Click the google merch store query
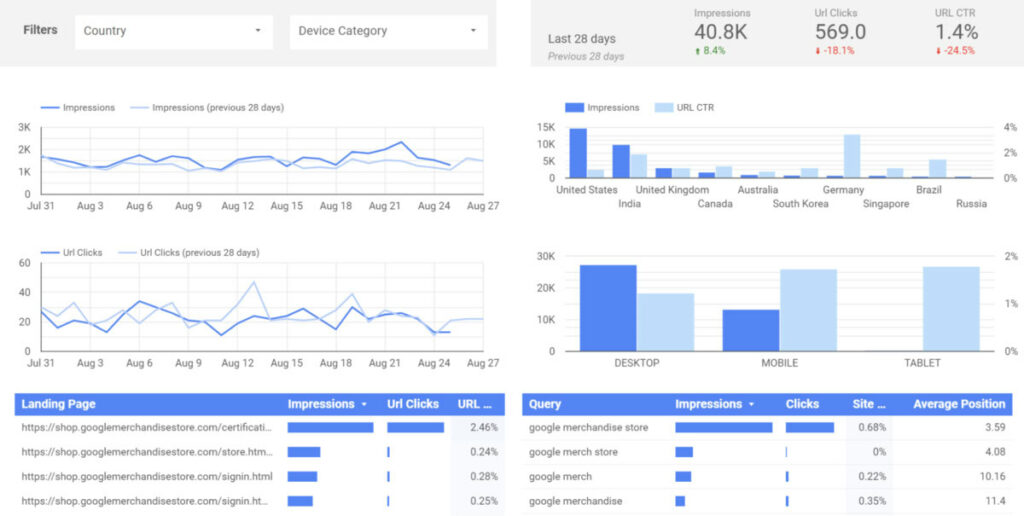This screenshot has height=516, width=1024. [x=573, y=452]
